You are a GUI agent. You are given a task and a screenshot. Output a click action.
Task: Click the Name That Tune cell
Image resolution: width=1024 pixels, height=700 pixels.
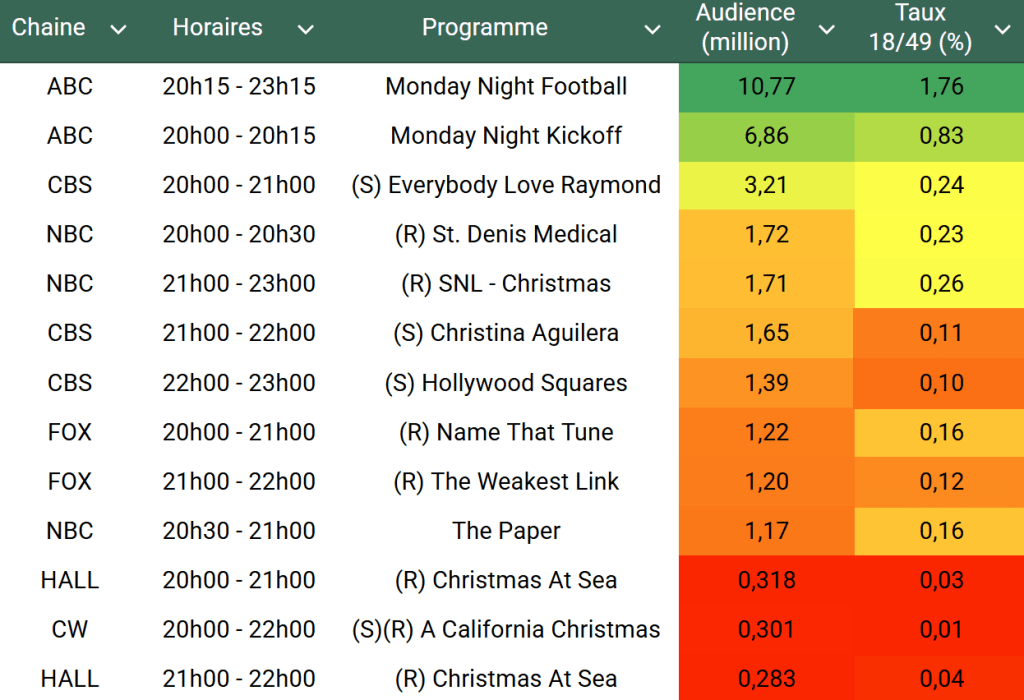(x=506, y=432)
